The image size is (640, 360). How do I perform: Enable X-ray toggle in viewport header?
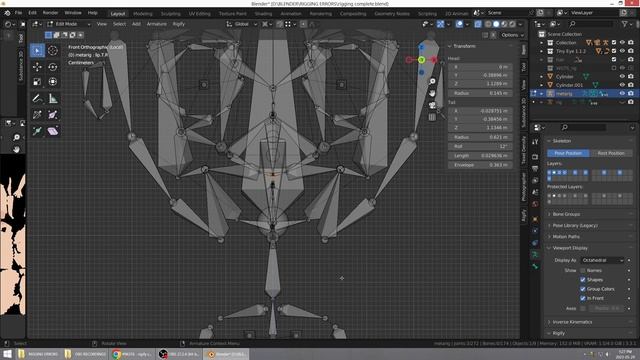tap(478, 24)
